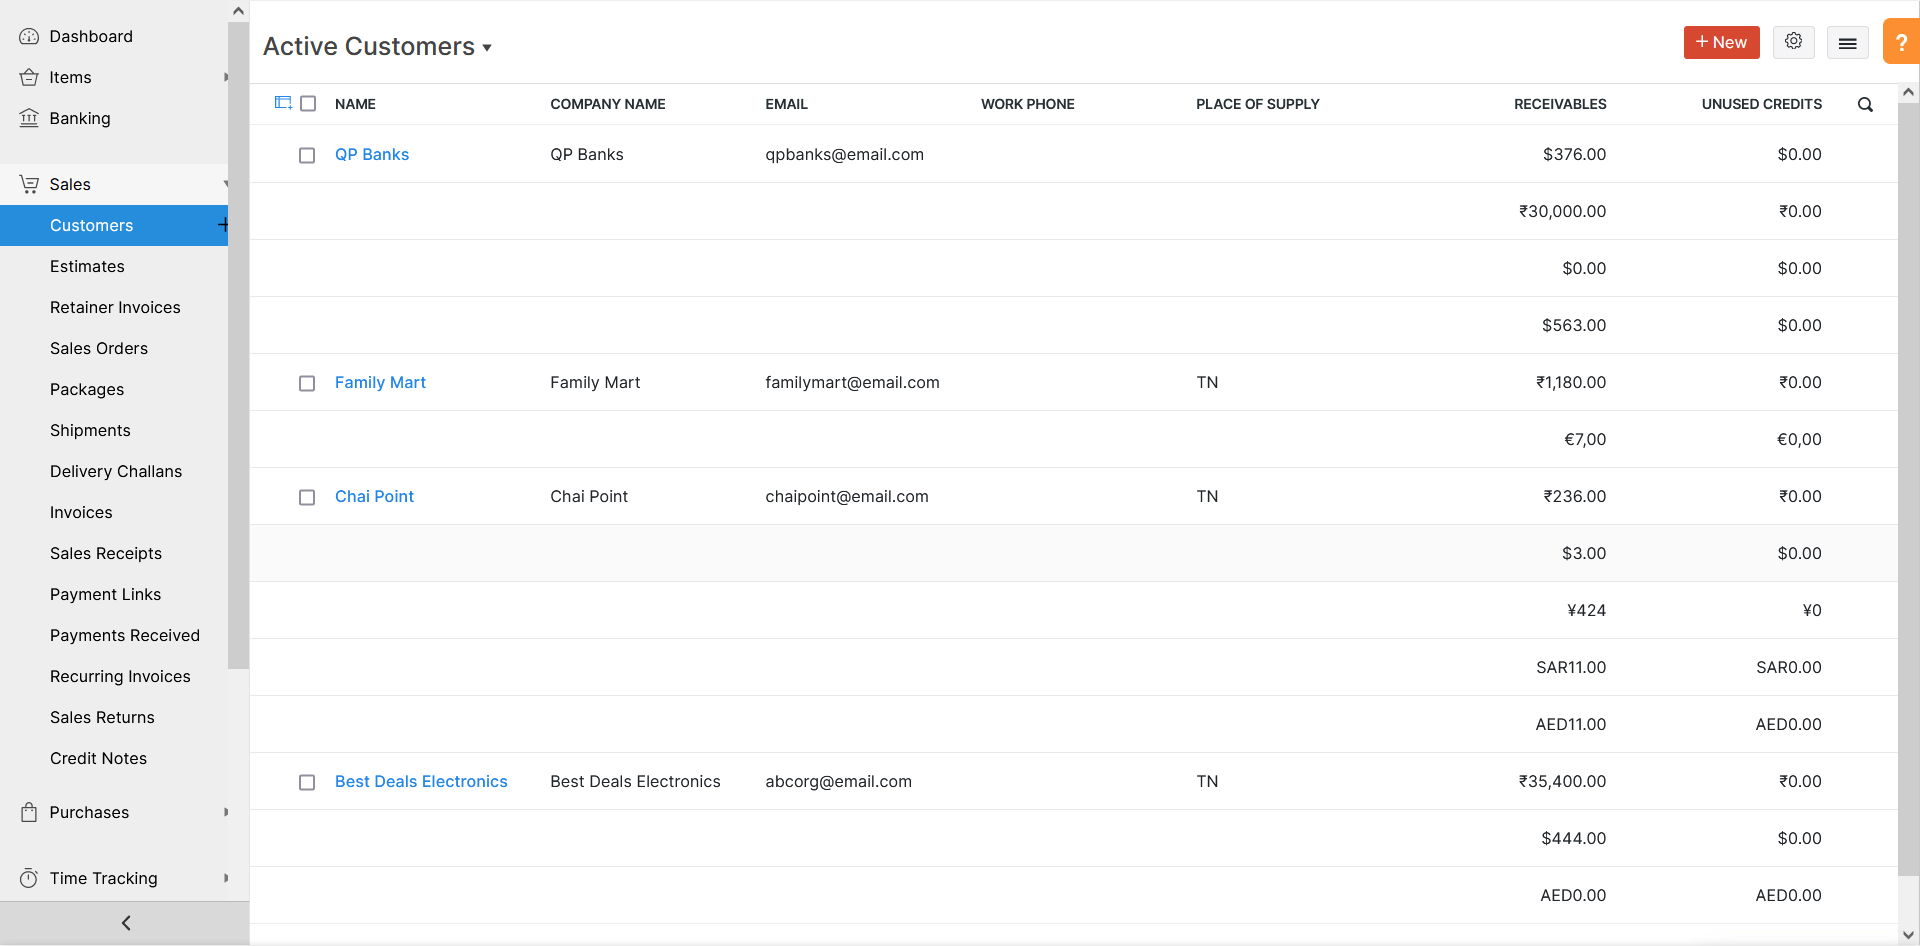The image size is (1920, 946).
Task: Click the search icon in the list header
Action: pos(1865,104)
